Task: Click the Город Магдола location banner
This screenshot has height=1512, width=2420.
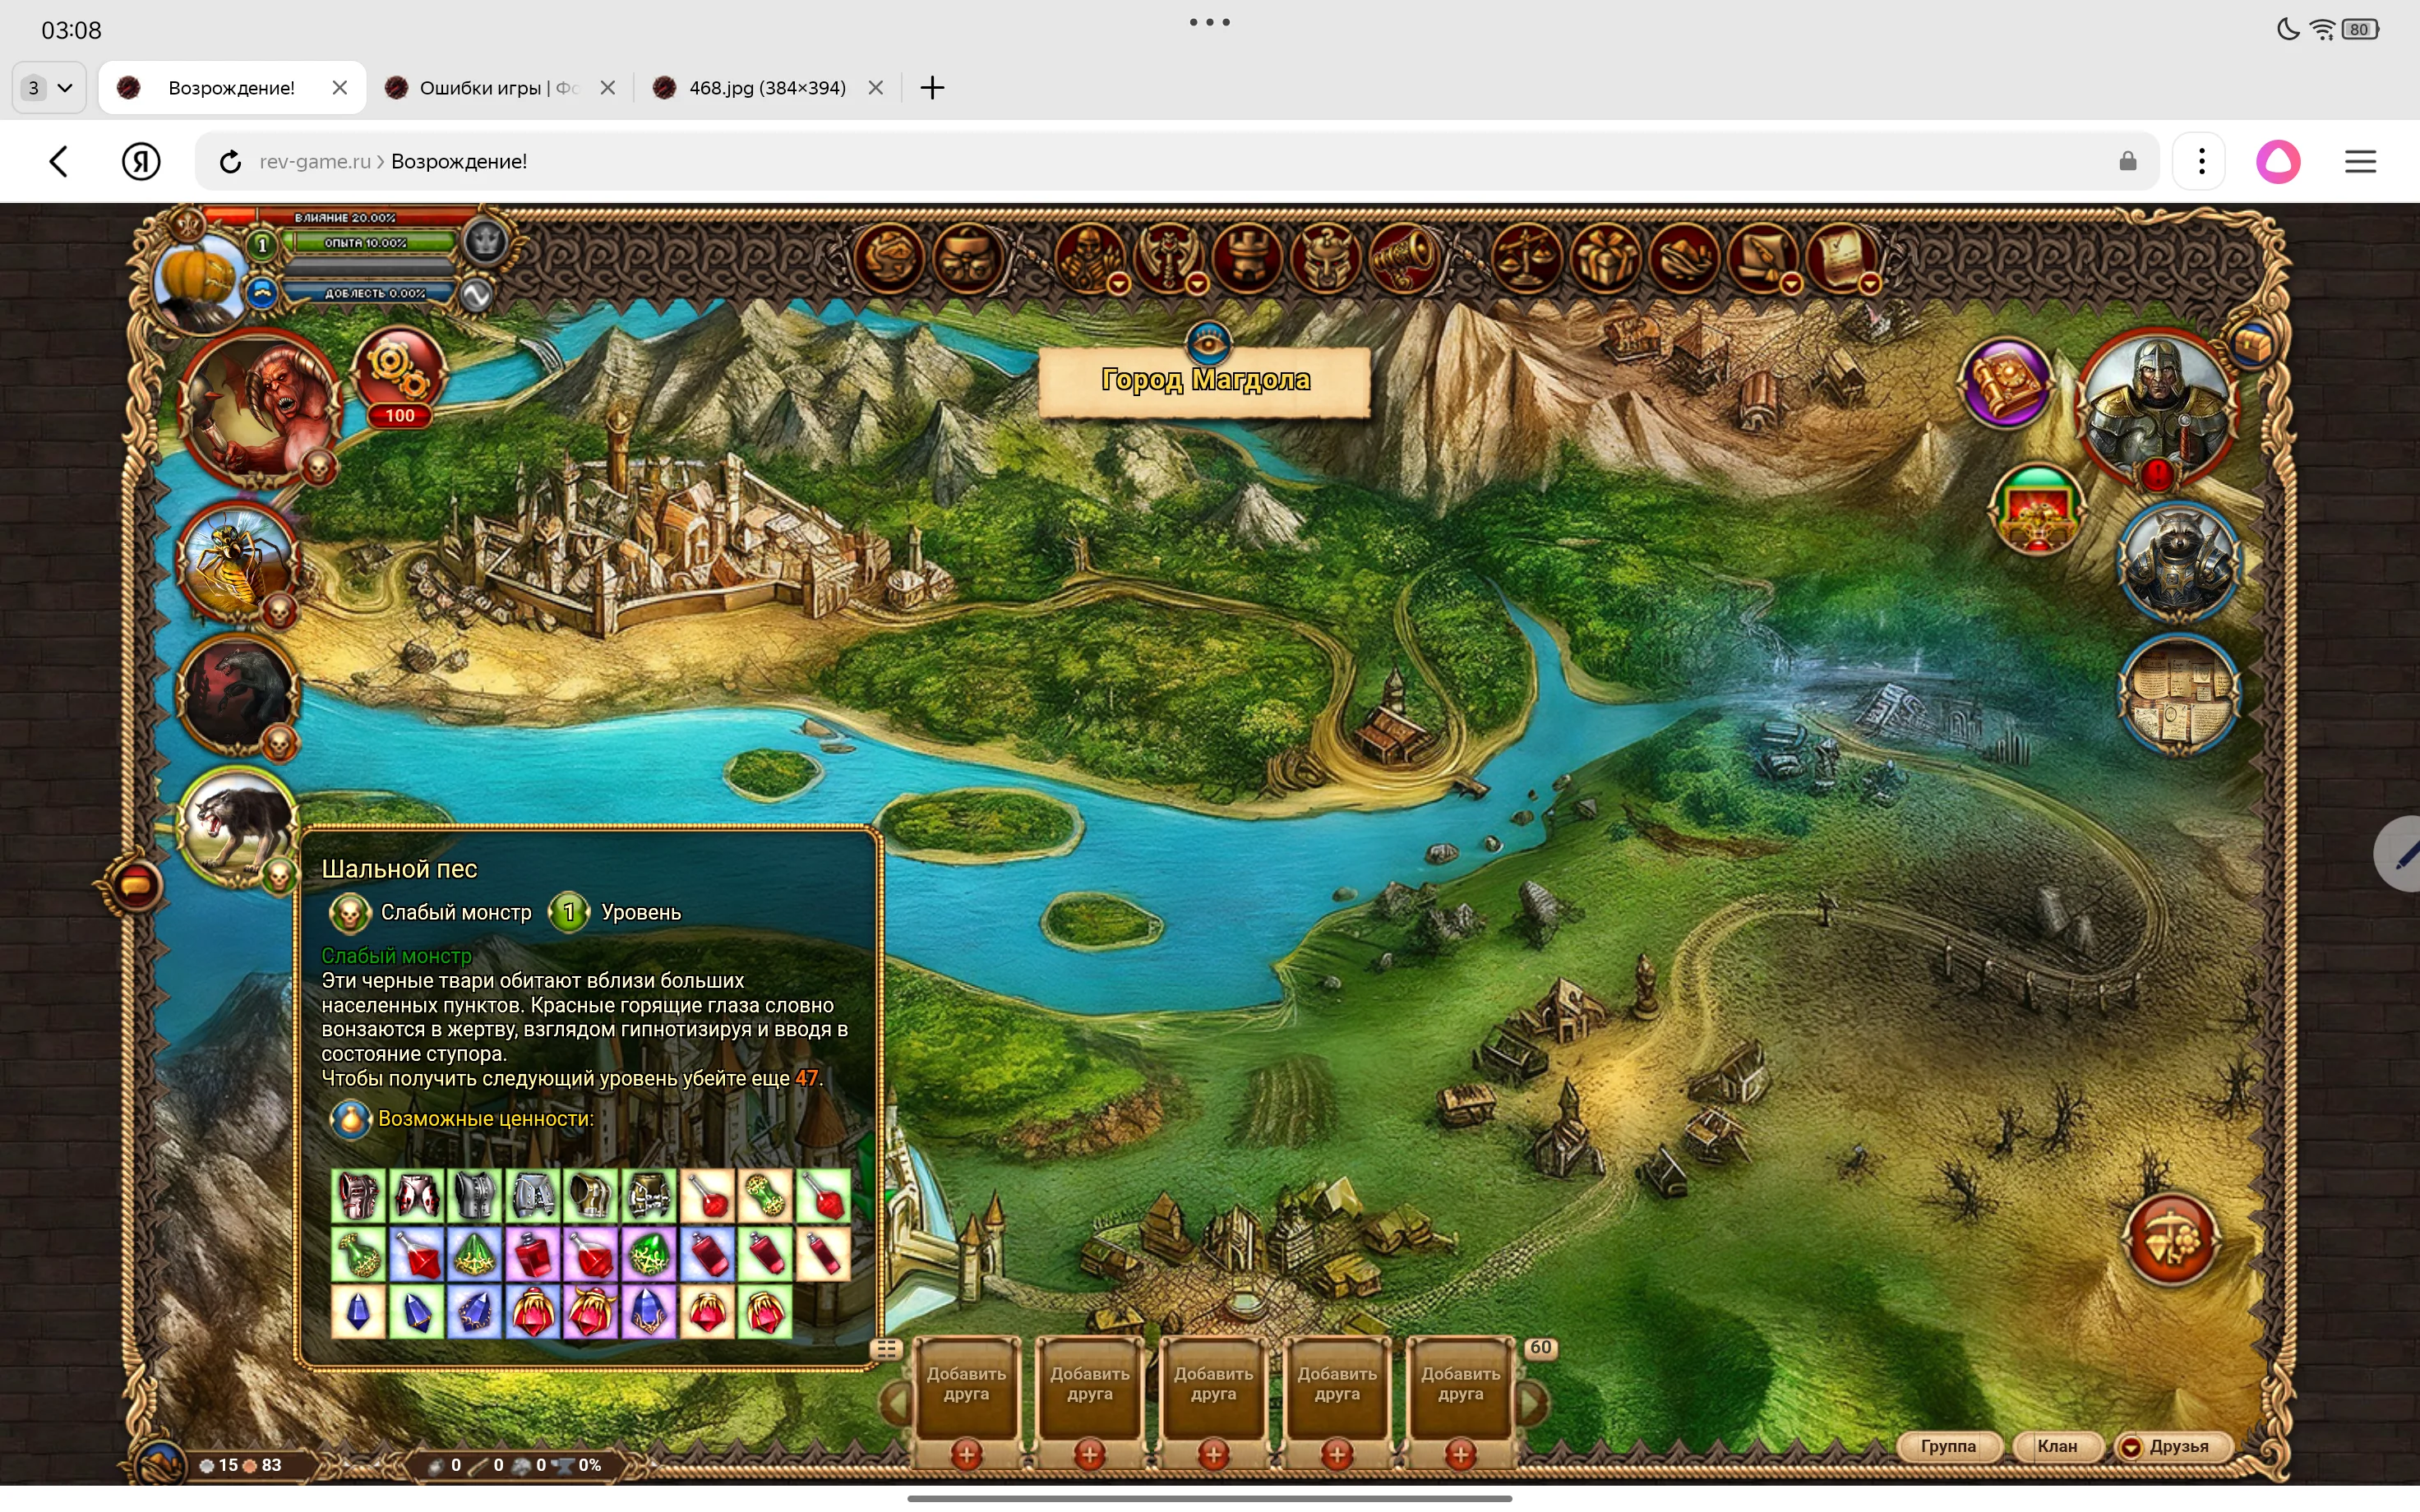Action: pyautogui.click(x=1205, y=381)
